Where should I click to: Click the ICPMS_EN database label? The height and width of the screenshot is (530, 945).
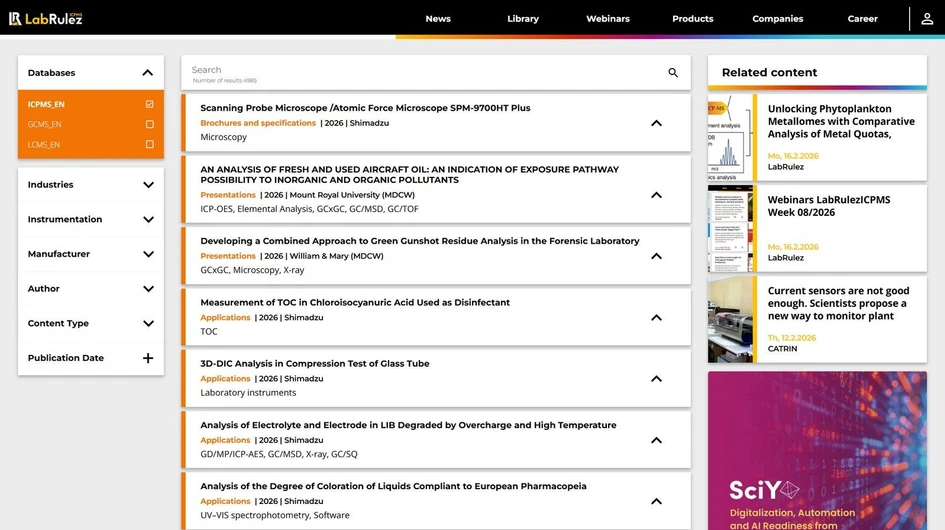[x=46, y=104]
